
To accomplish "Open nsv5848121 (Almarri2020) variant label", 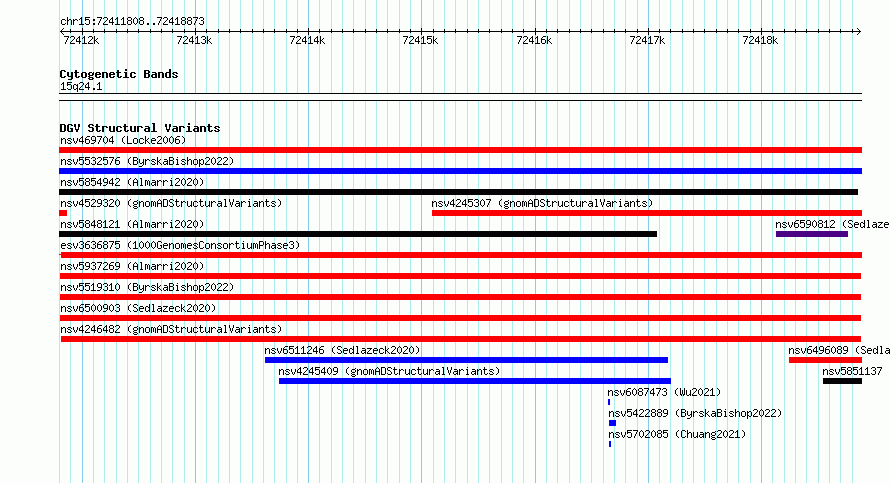I will (132, 224).
